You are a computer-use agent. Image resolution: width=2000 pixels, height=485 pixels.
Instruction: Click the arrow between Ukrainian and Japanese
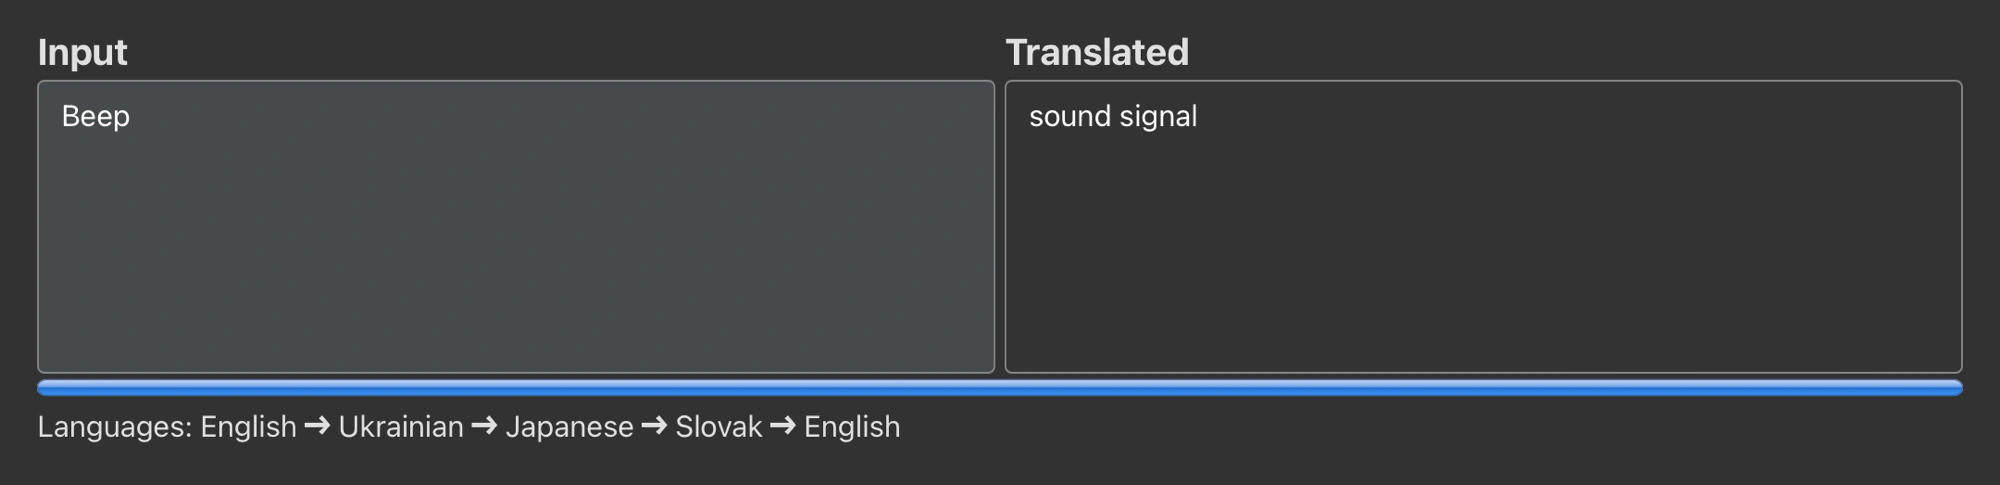pos(484,427)
